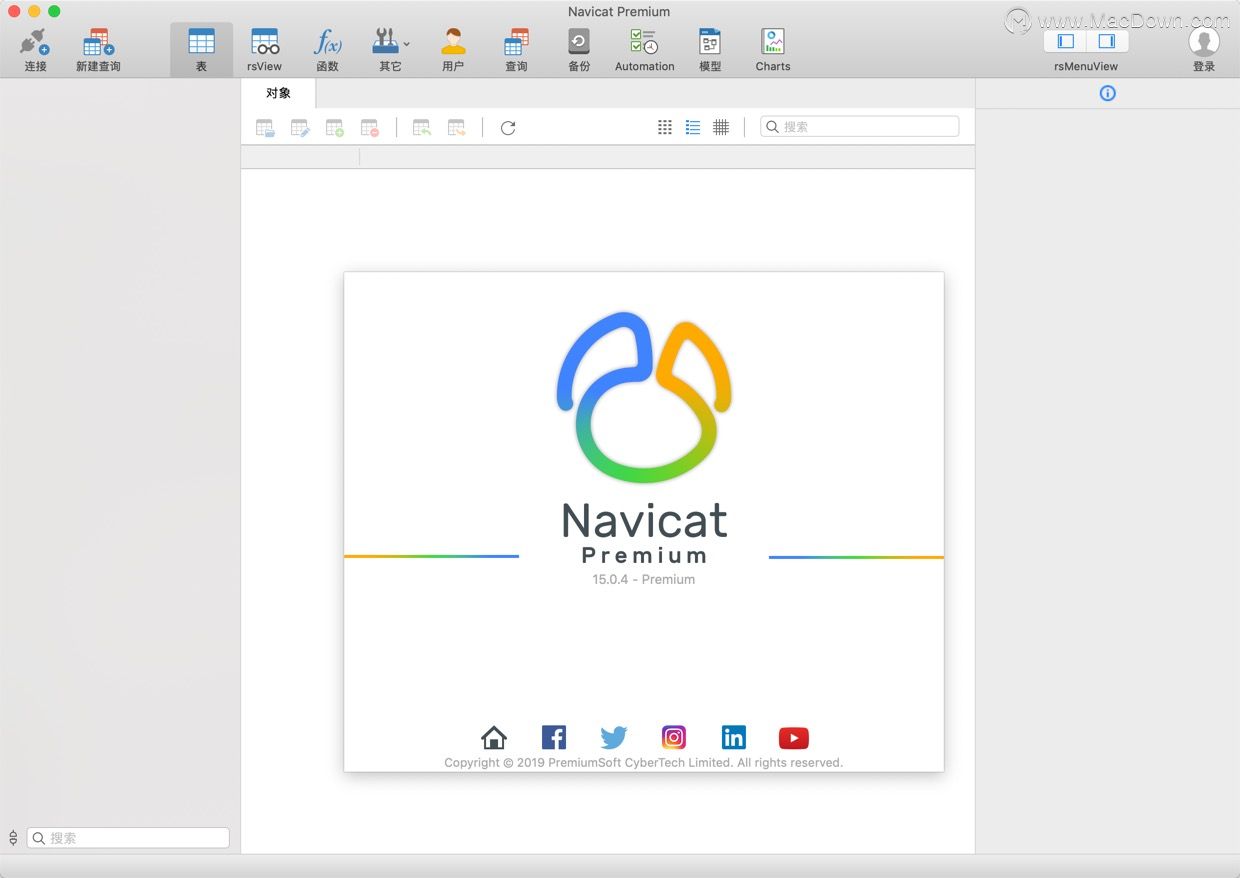Open the YouTube icon link
Viewport: 1240px width, 878px height.
(x=793, y=738)
